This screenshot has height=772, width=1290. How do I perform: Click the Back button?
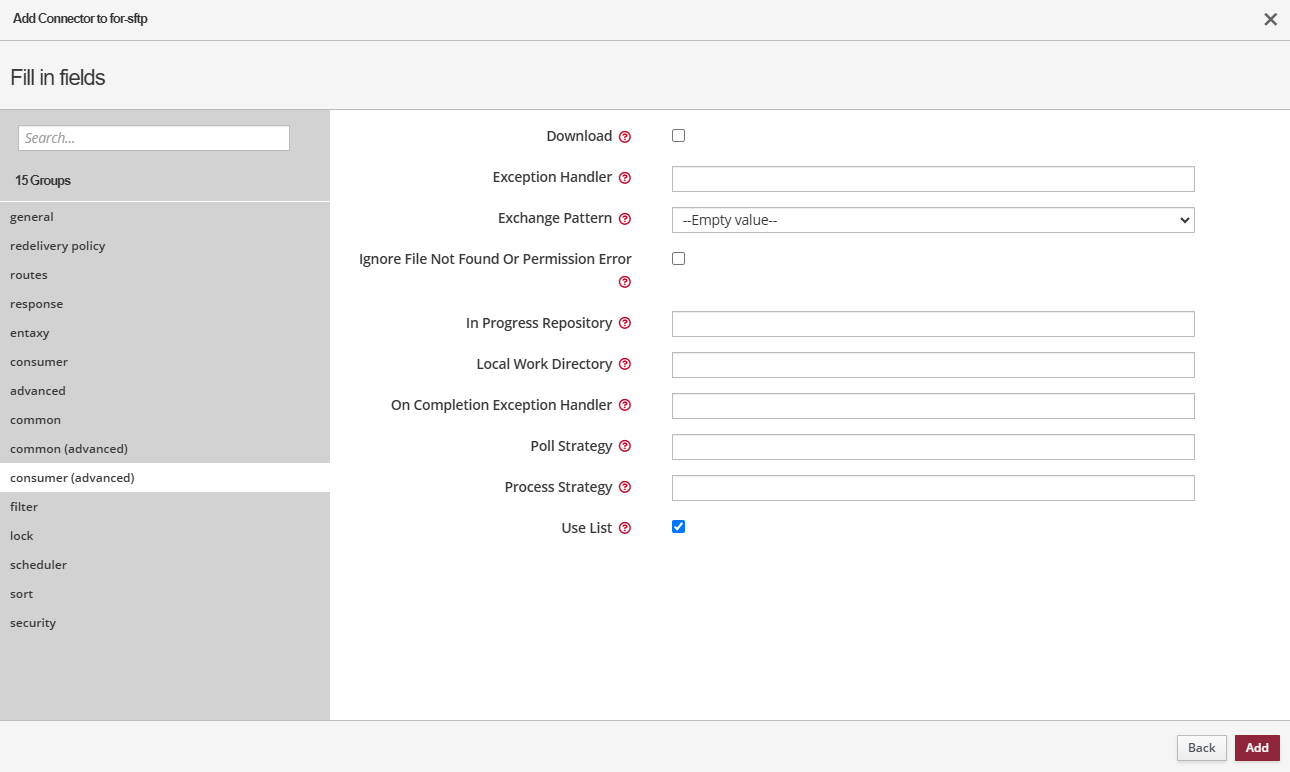click(x=1201, y=748)
